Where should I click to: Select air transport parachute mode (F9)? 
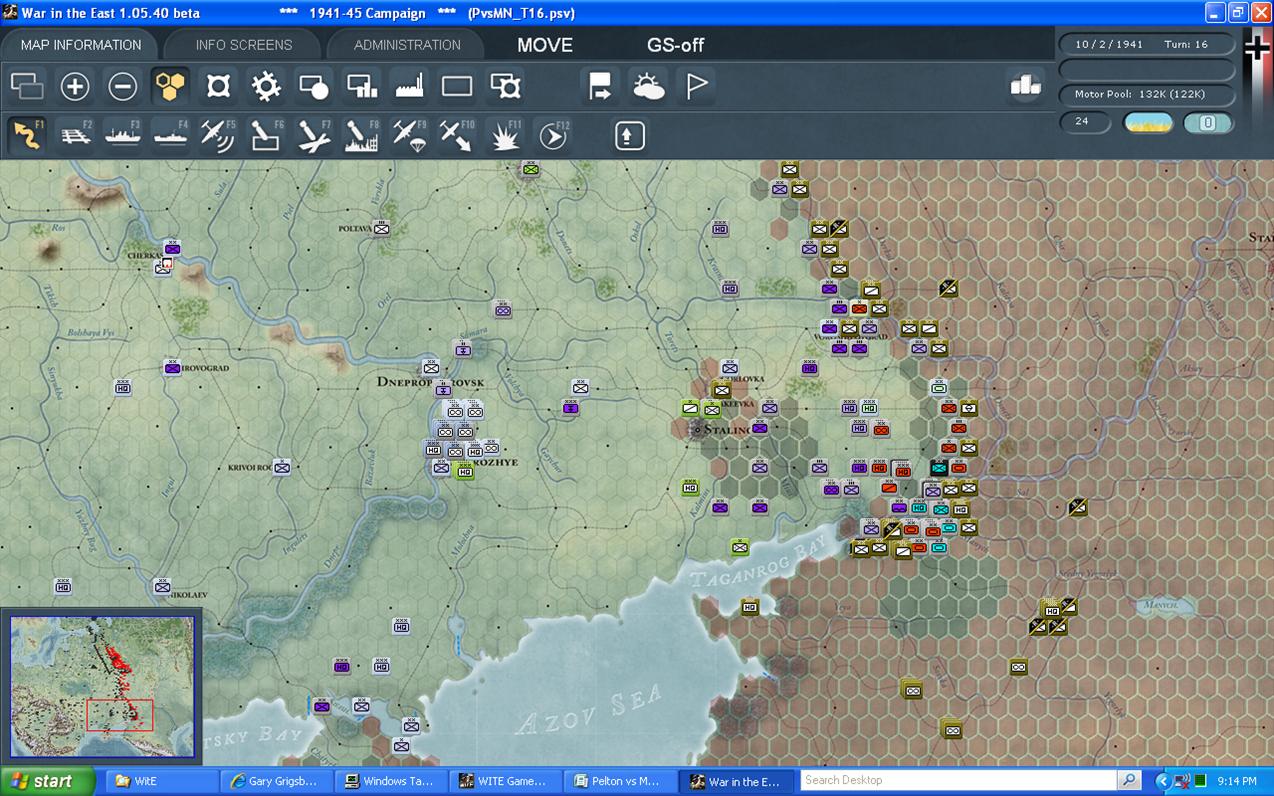(410, 135)
